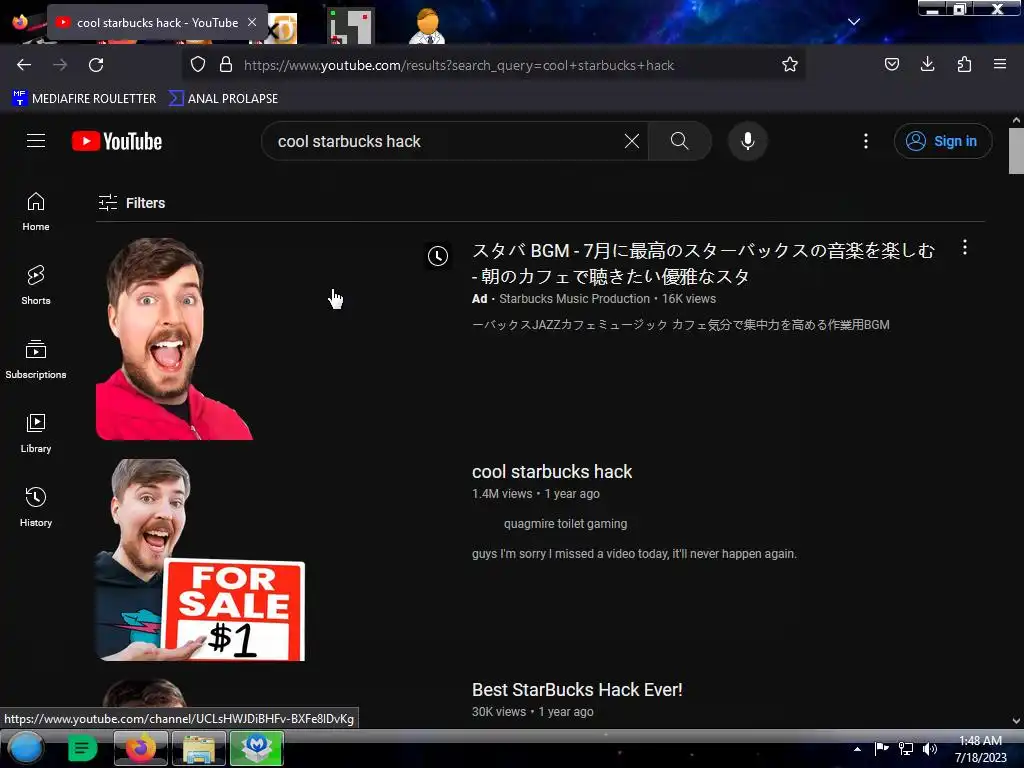
Task: Open the Firefox downloads arrow icon
Action: 927,64
